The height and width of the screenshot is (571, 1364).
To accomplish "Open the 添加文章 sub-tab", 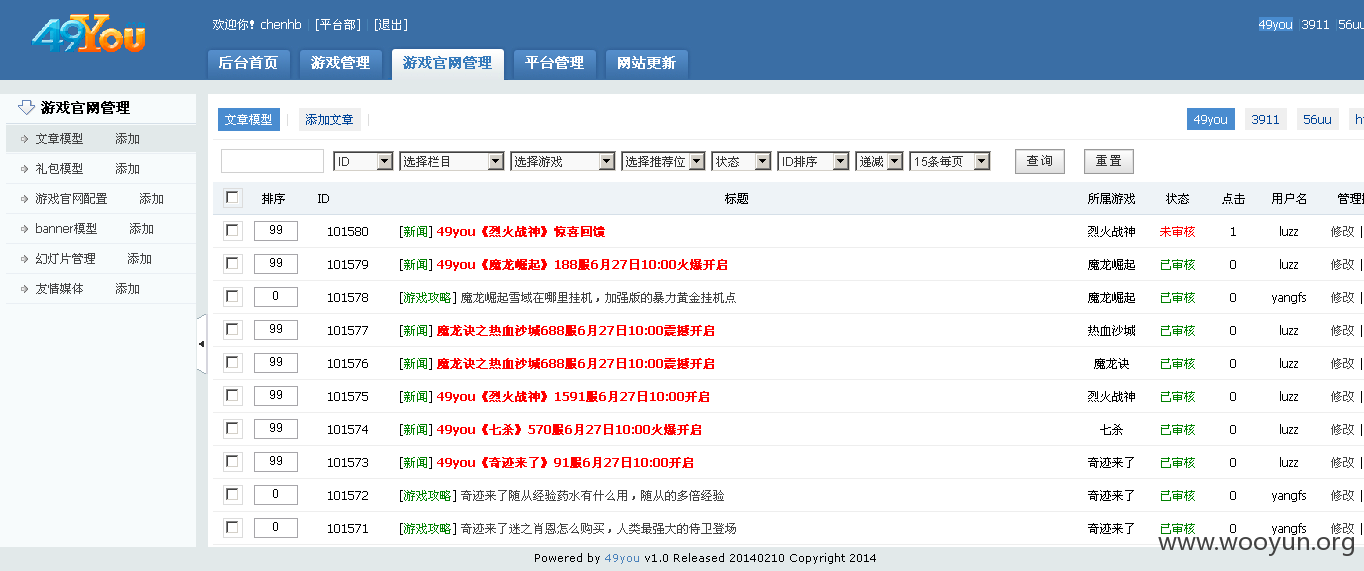I will 329,120.
